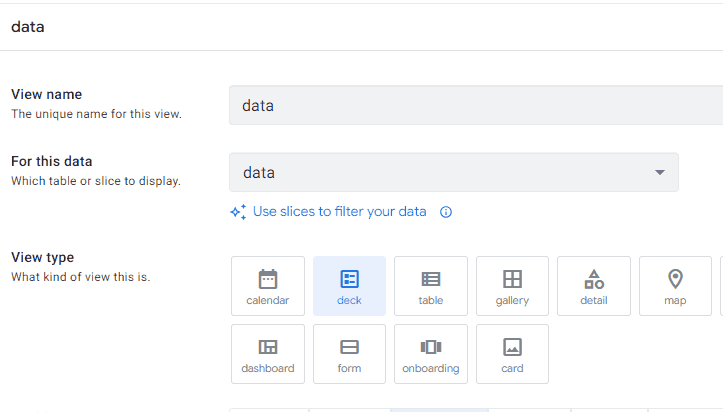Choose the deck view type
The image size is (723, 412).
click(x=349, y=286)
